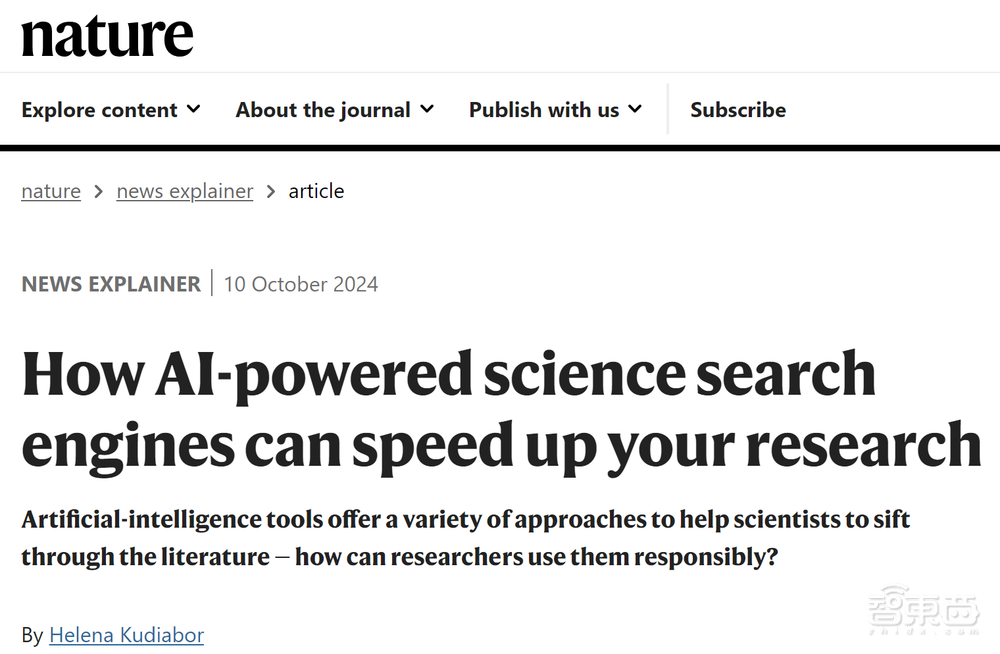1000x654 pixels.
Task: Click the 智东西 watermark logo
Action: tap(923, 614)
